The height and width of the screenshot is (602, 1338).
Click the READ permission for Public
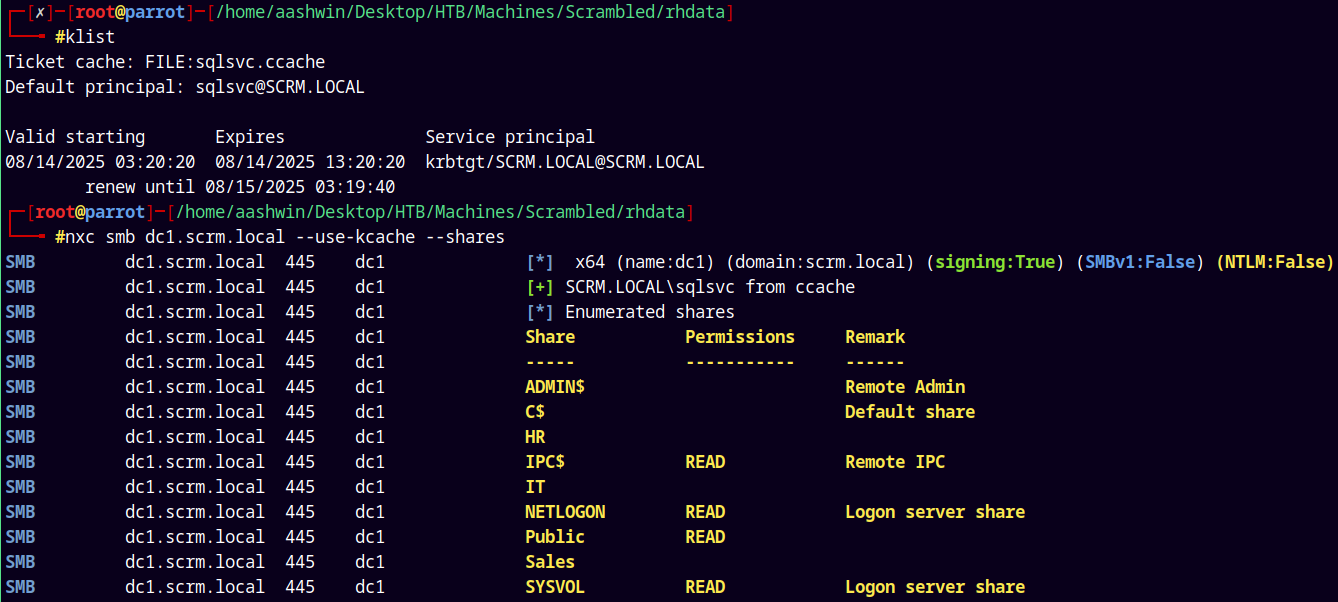[705, 537]
